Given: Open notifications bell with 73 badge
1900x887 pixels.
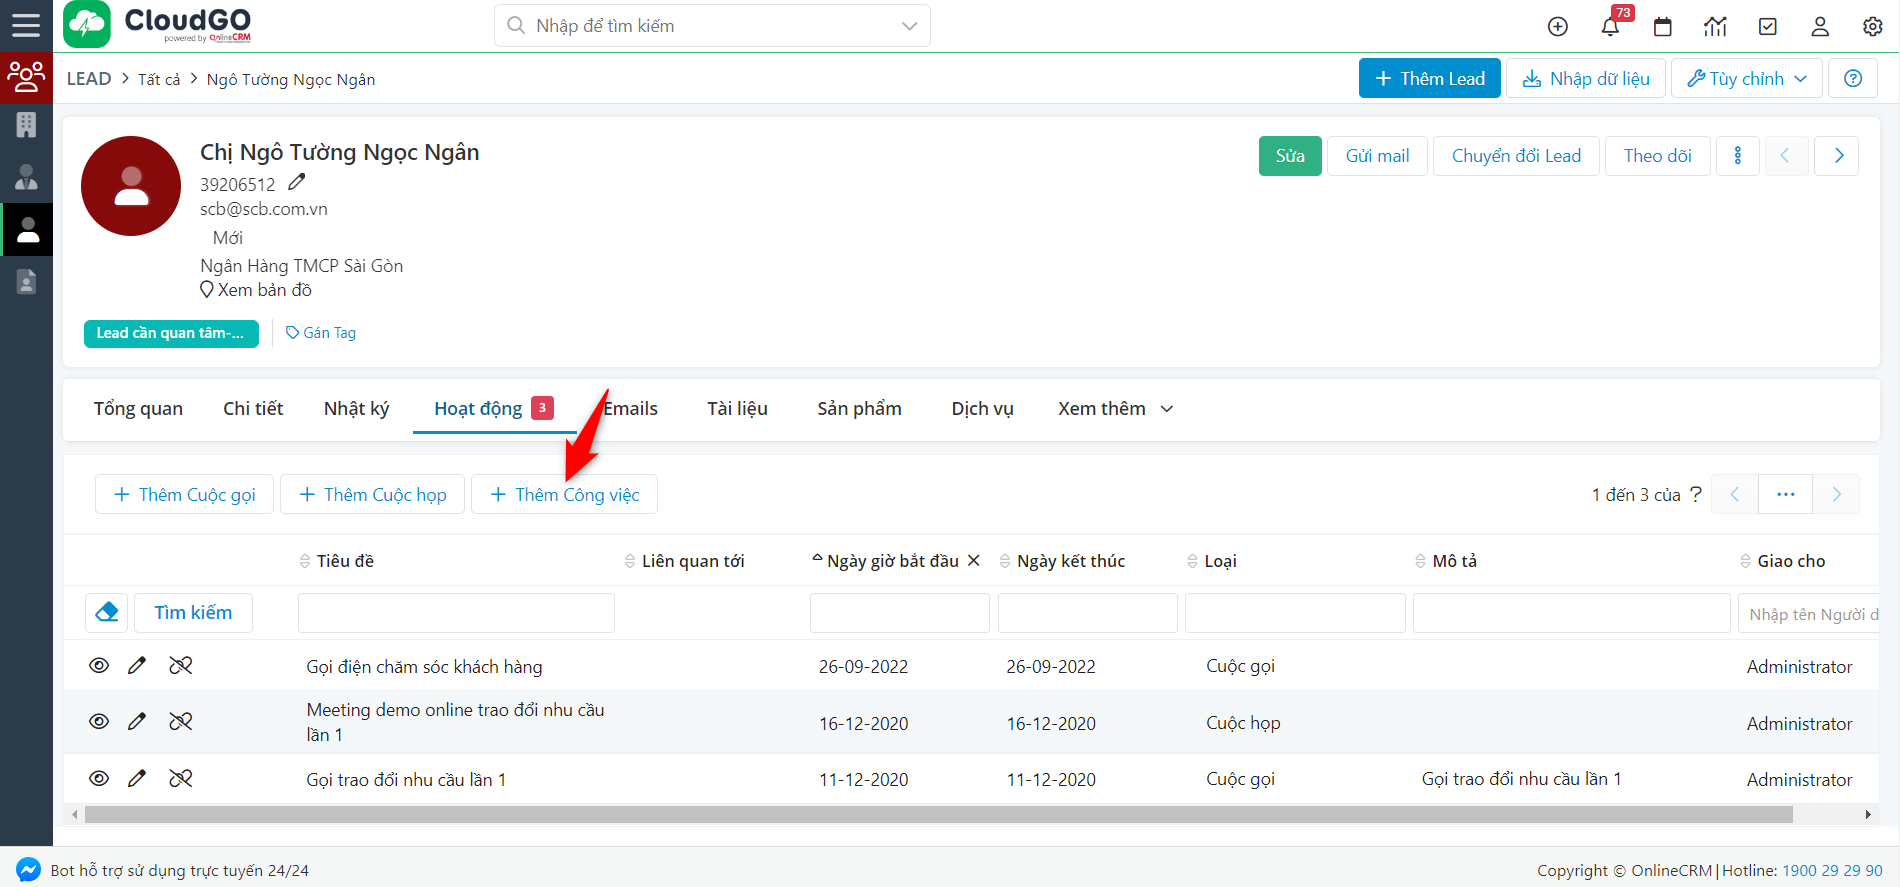Looking at the screenshot, I should pyautogui.click(x=1610, y=26).
